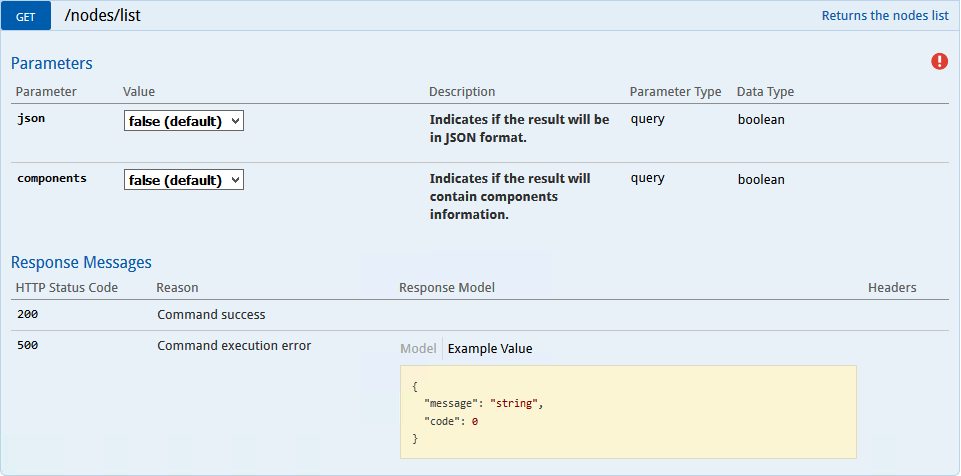The width and height of the screenshot is (961, 476).
Task: Click the components parameter name
Action: click(x=51, y=178)
